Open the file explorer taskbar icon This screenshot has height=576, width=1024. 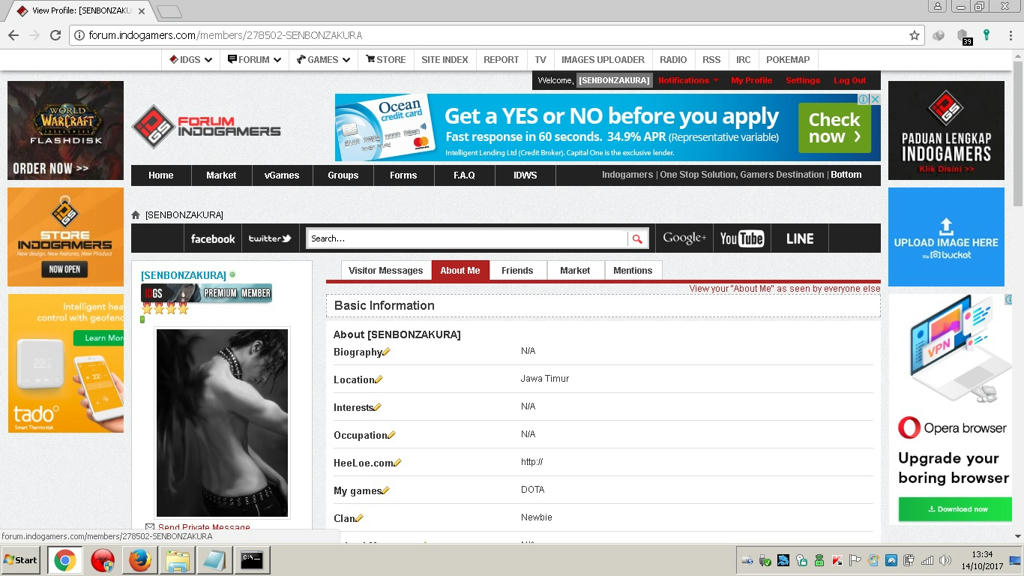coord(177,560)
